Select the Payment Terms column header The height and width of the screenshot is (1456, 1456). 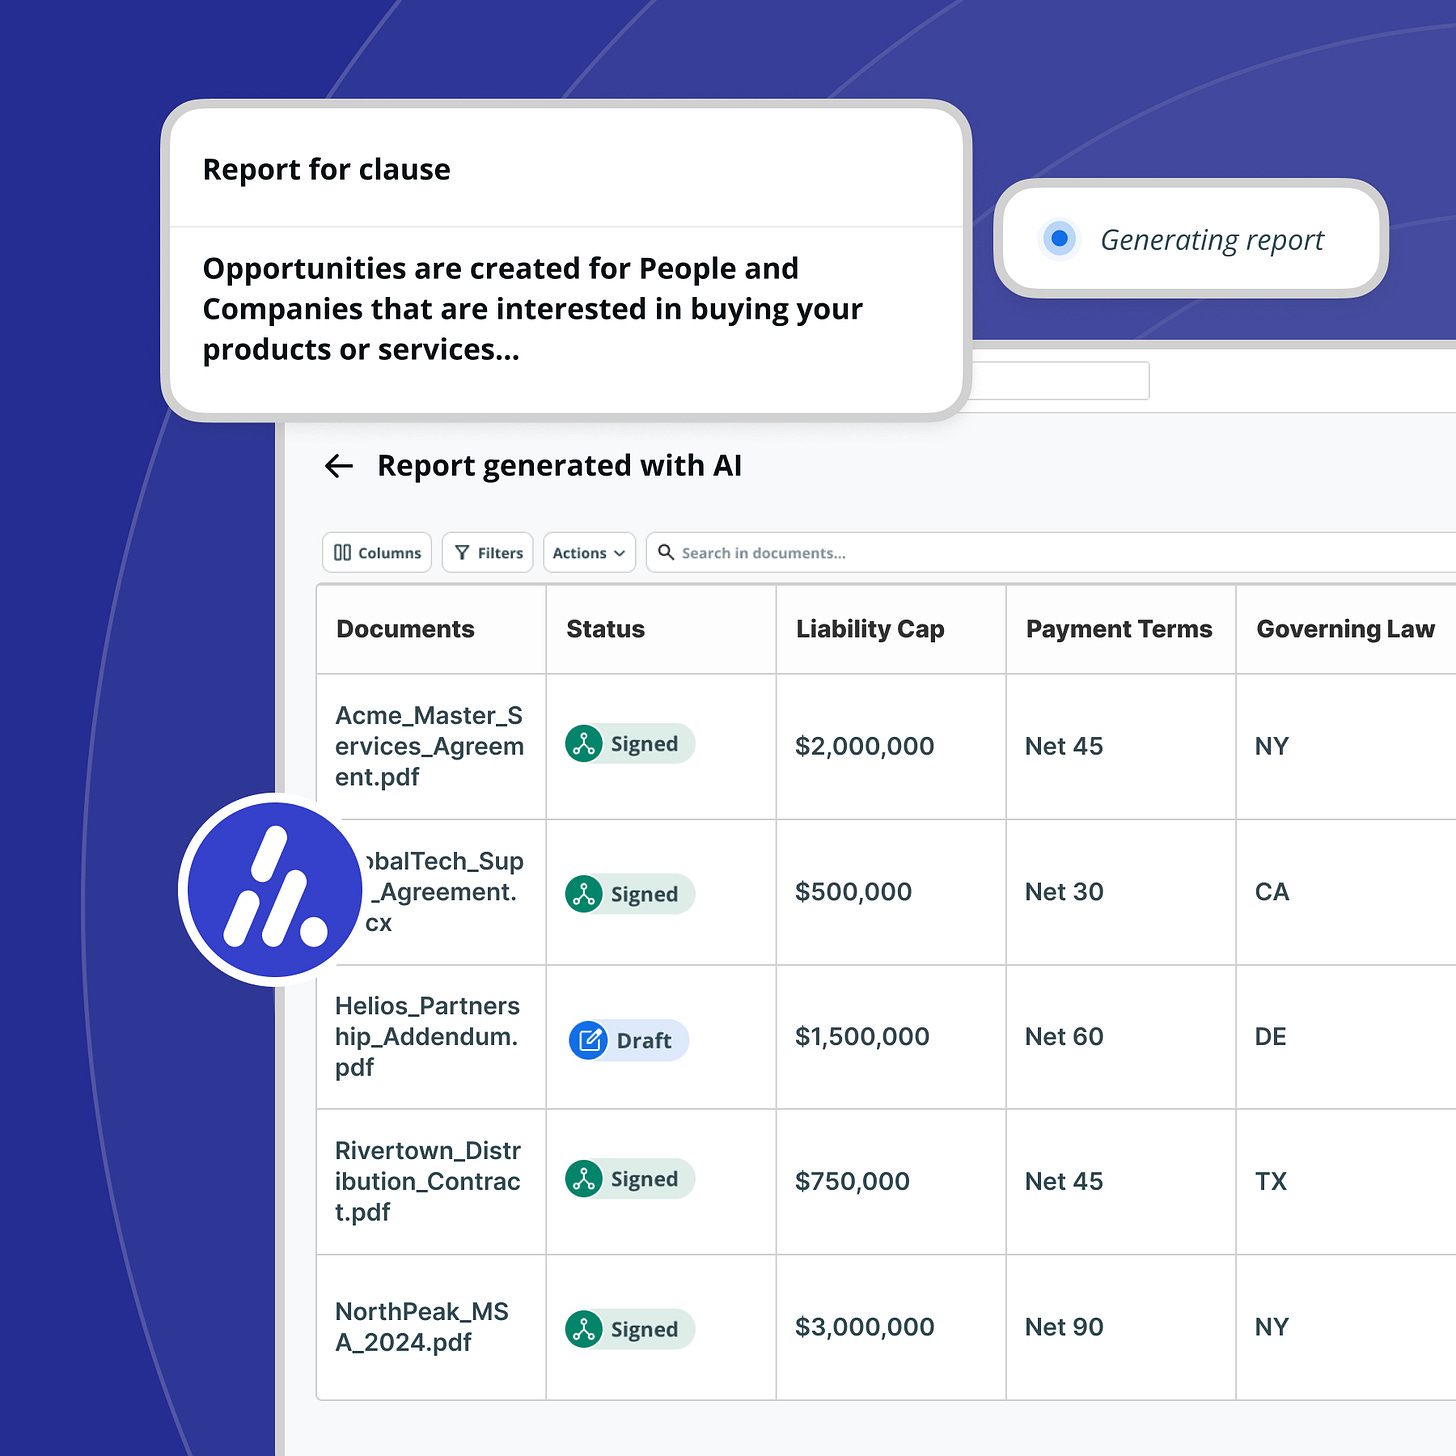[x=1119, y=629]
